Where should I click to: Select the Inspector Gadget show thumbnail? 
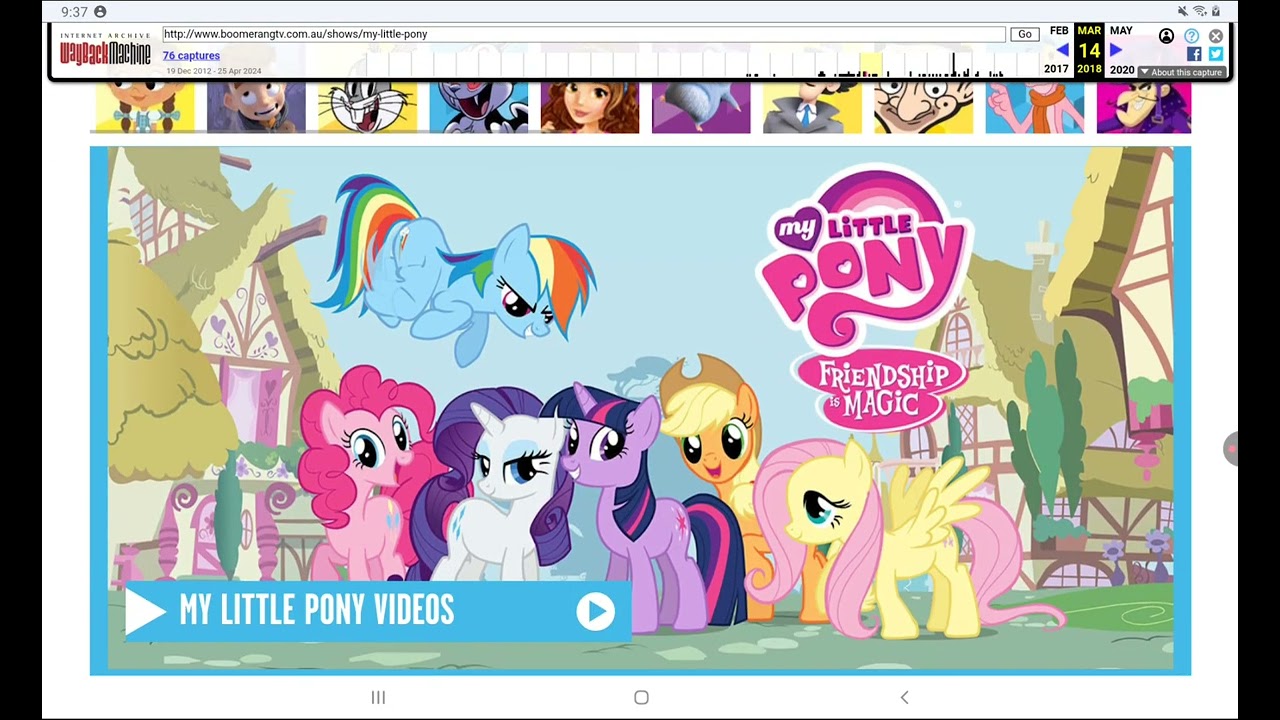click(x=812, y=108)
